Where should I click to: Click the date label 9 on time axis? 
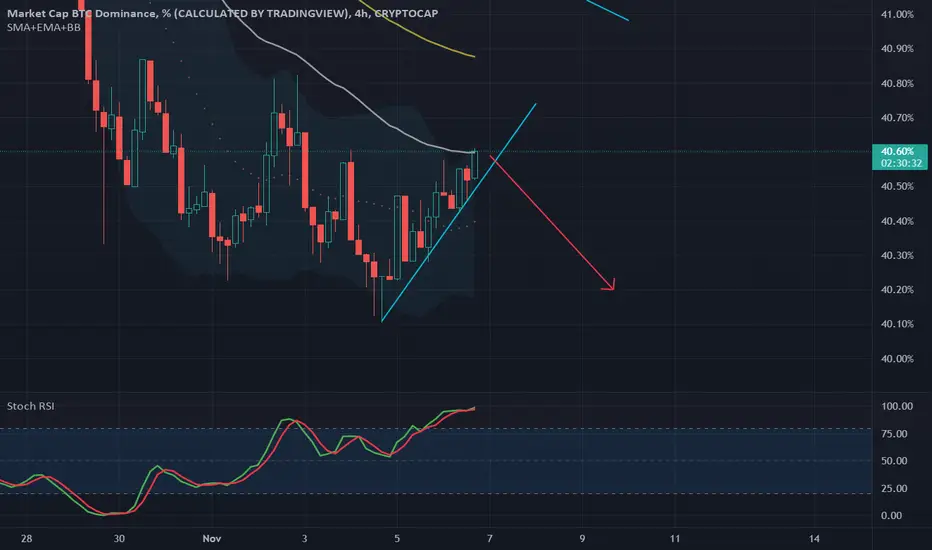click(x=582, y=539)
